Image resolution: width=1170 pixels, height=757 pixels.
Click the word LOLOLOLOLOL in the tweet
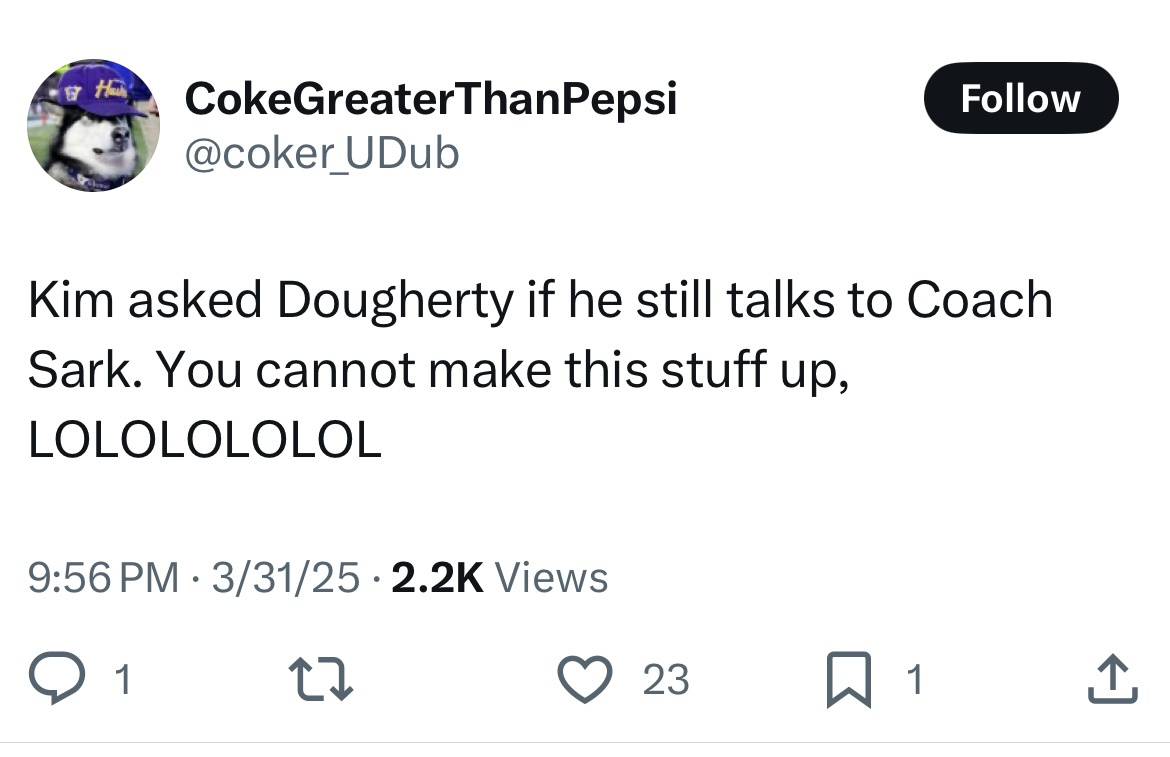(x=205, y=439)
